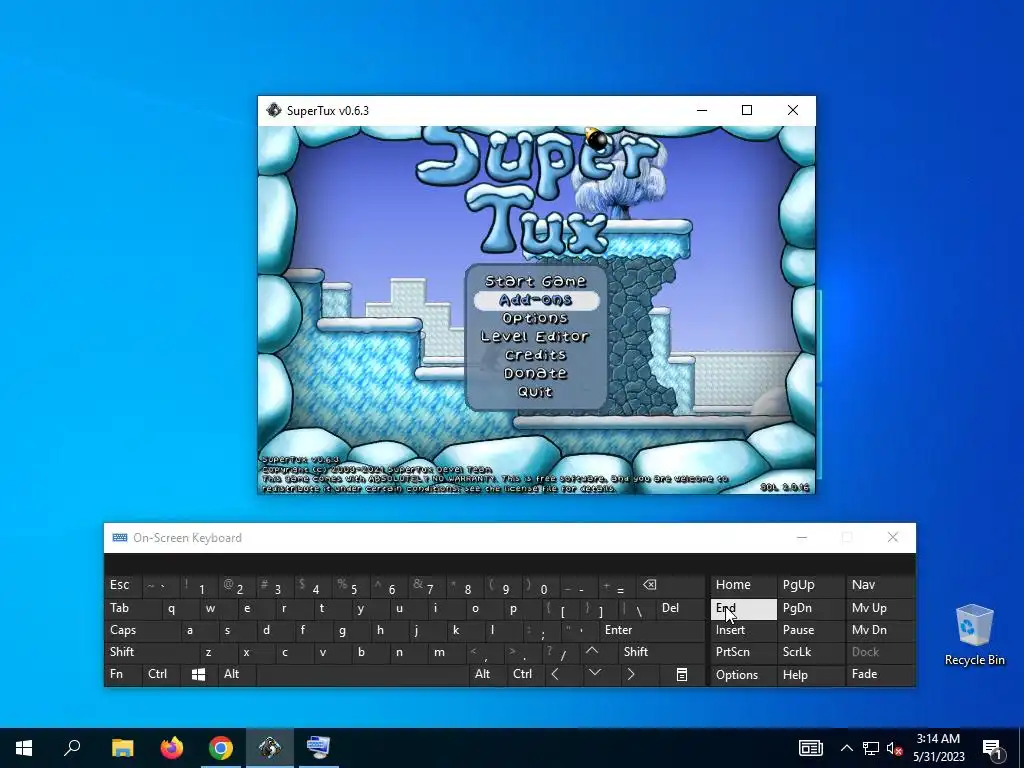The image size is (1024, 768).
Task: Open Options in the SuperTux menu
Action: (536, 318)
